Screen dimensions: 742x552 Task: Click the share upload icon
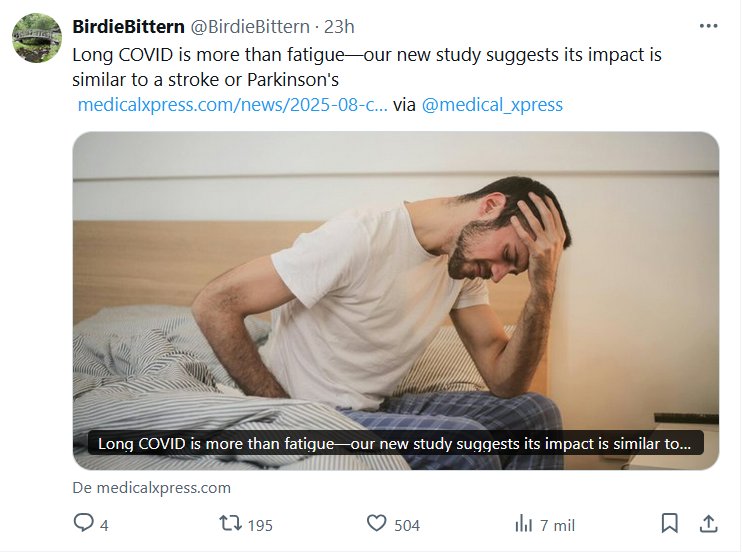(x=707, y=523)
